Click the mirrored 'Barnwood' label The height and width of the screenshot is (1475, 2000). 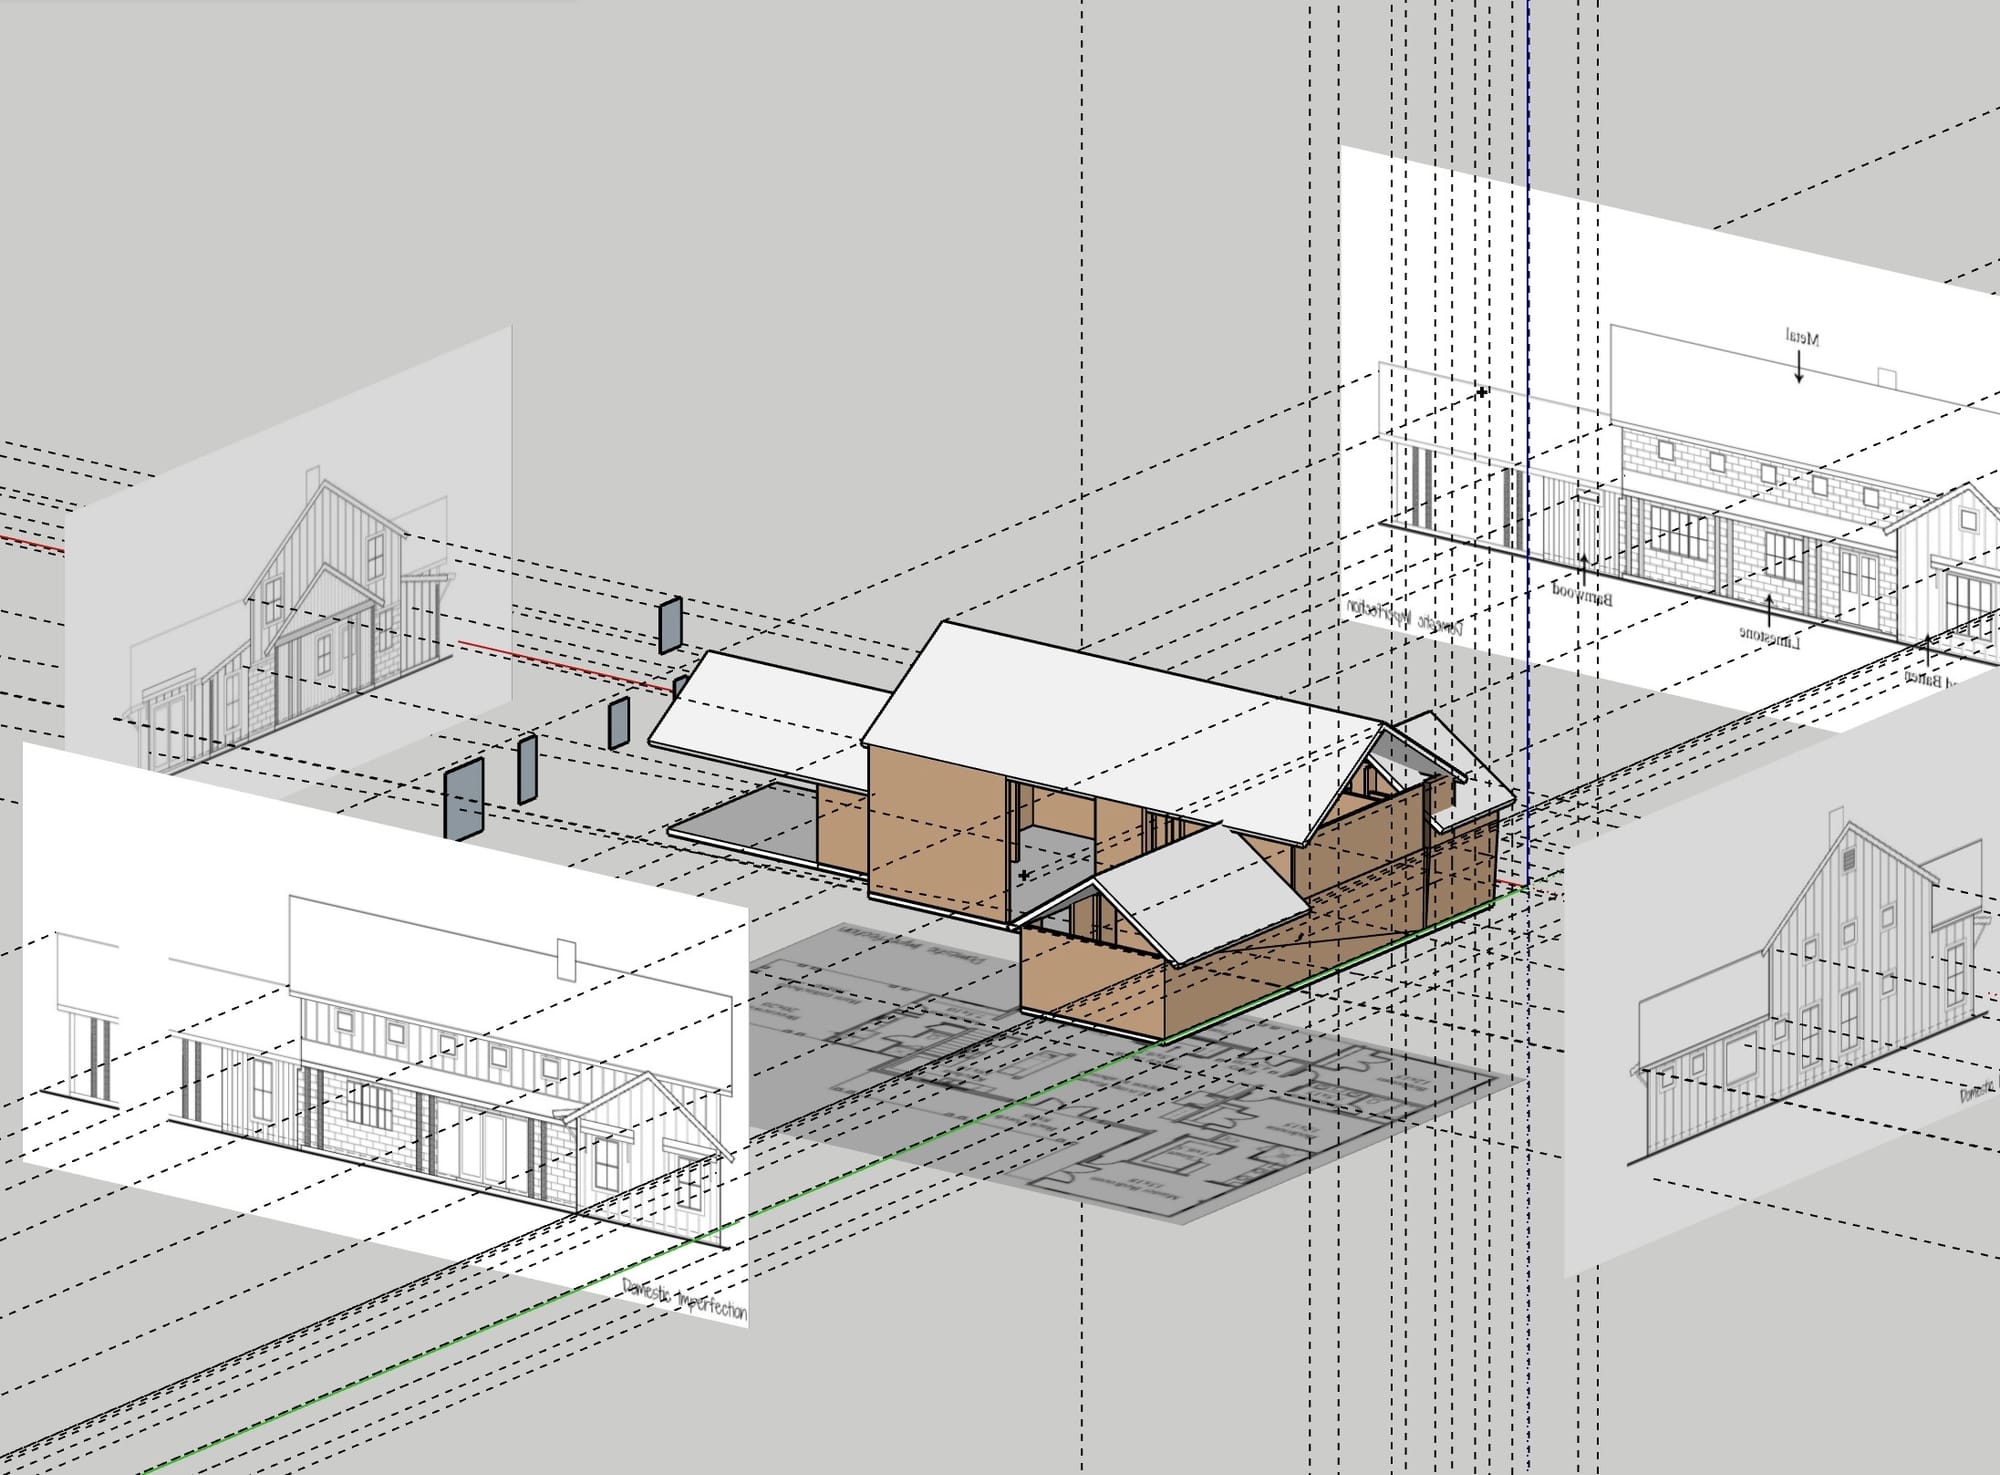[1583, 594]
